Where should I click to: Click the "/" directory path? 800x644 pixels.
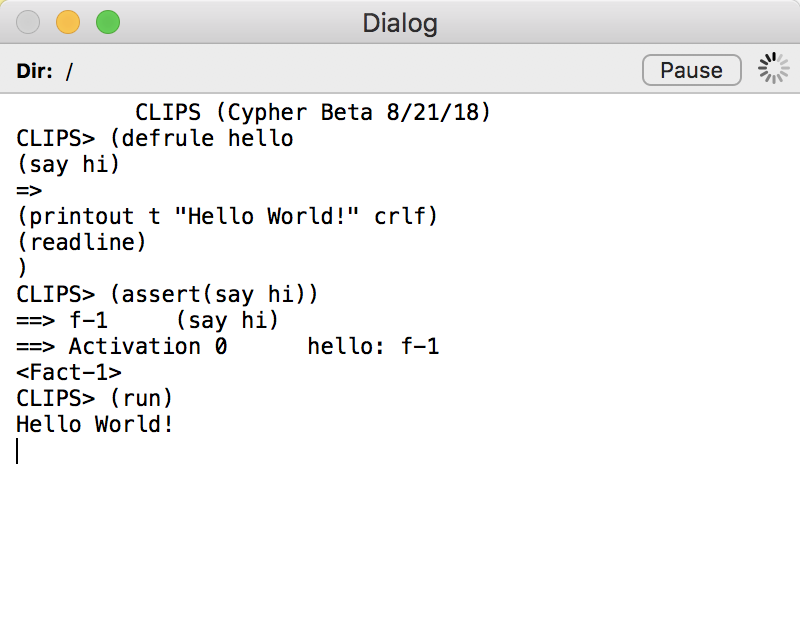point(69,71)
